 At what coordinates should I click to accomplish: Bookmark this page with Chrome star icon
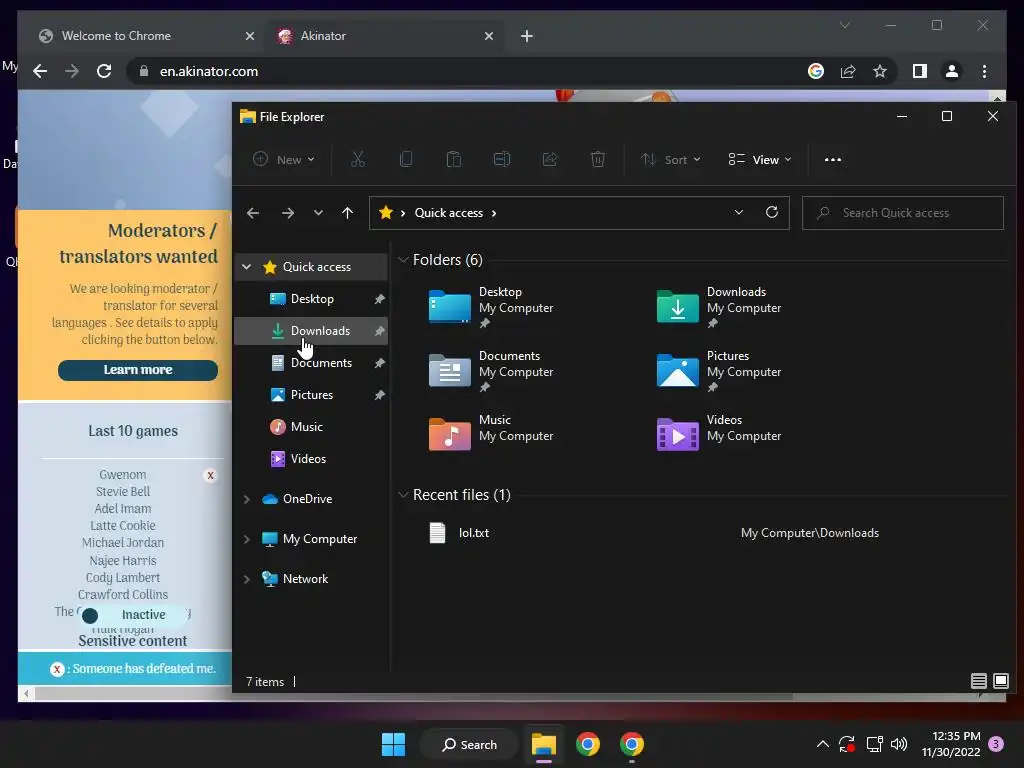click(880, 71)
